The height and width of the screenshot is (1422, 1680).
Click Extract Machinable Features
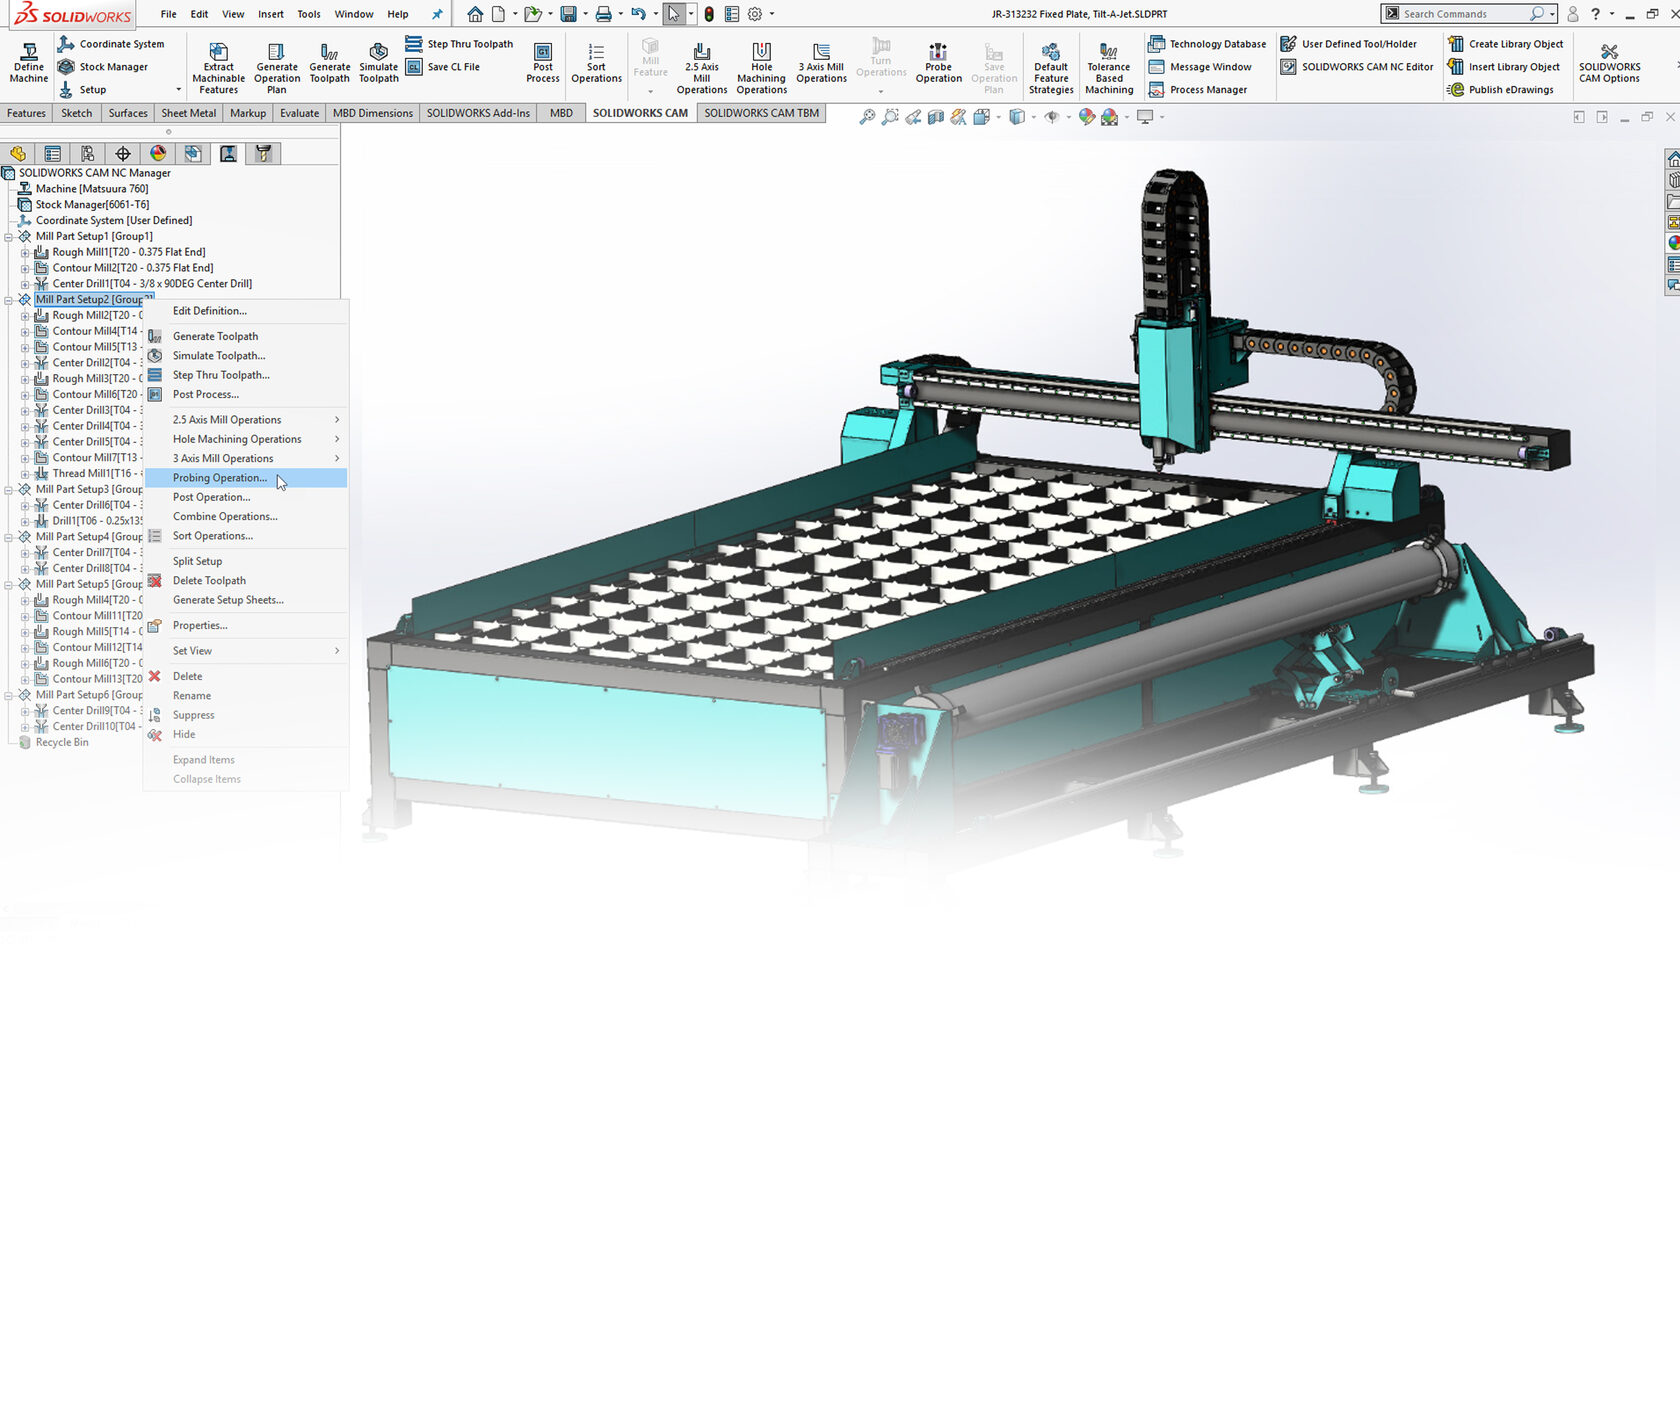point(218,67)
